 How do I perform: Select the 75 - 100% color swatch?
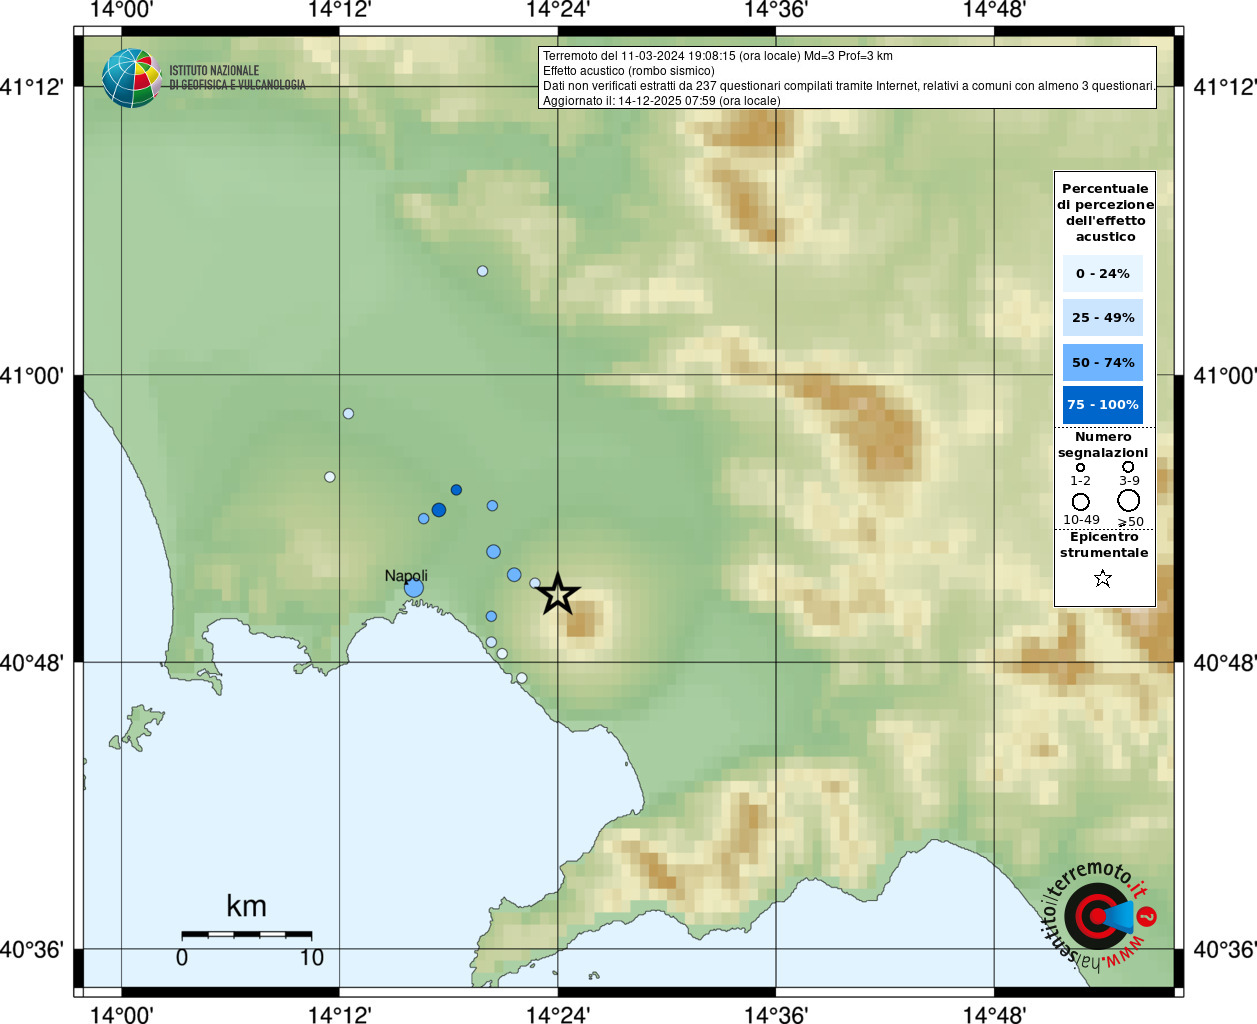[x=1102, y=405]
